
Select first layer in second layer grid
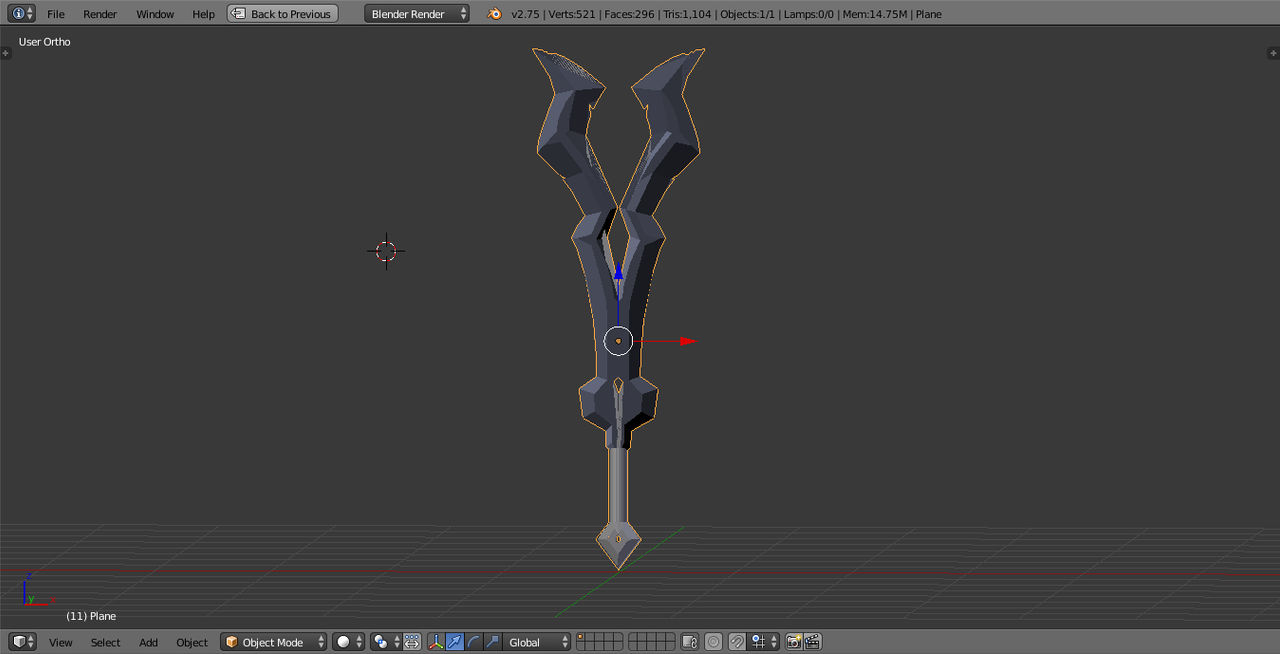pos(632,637)
